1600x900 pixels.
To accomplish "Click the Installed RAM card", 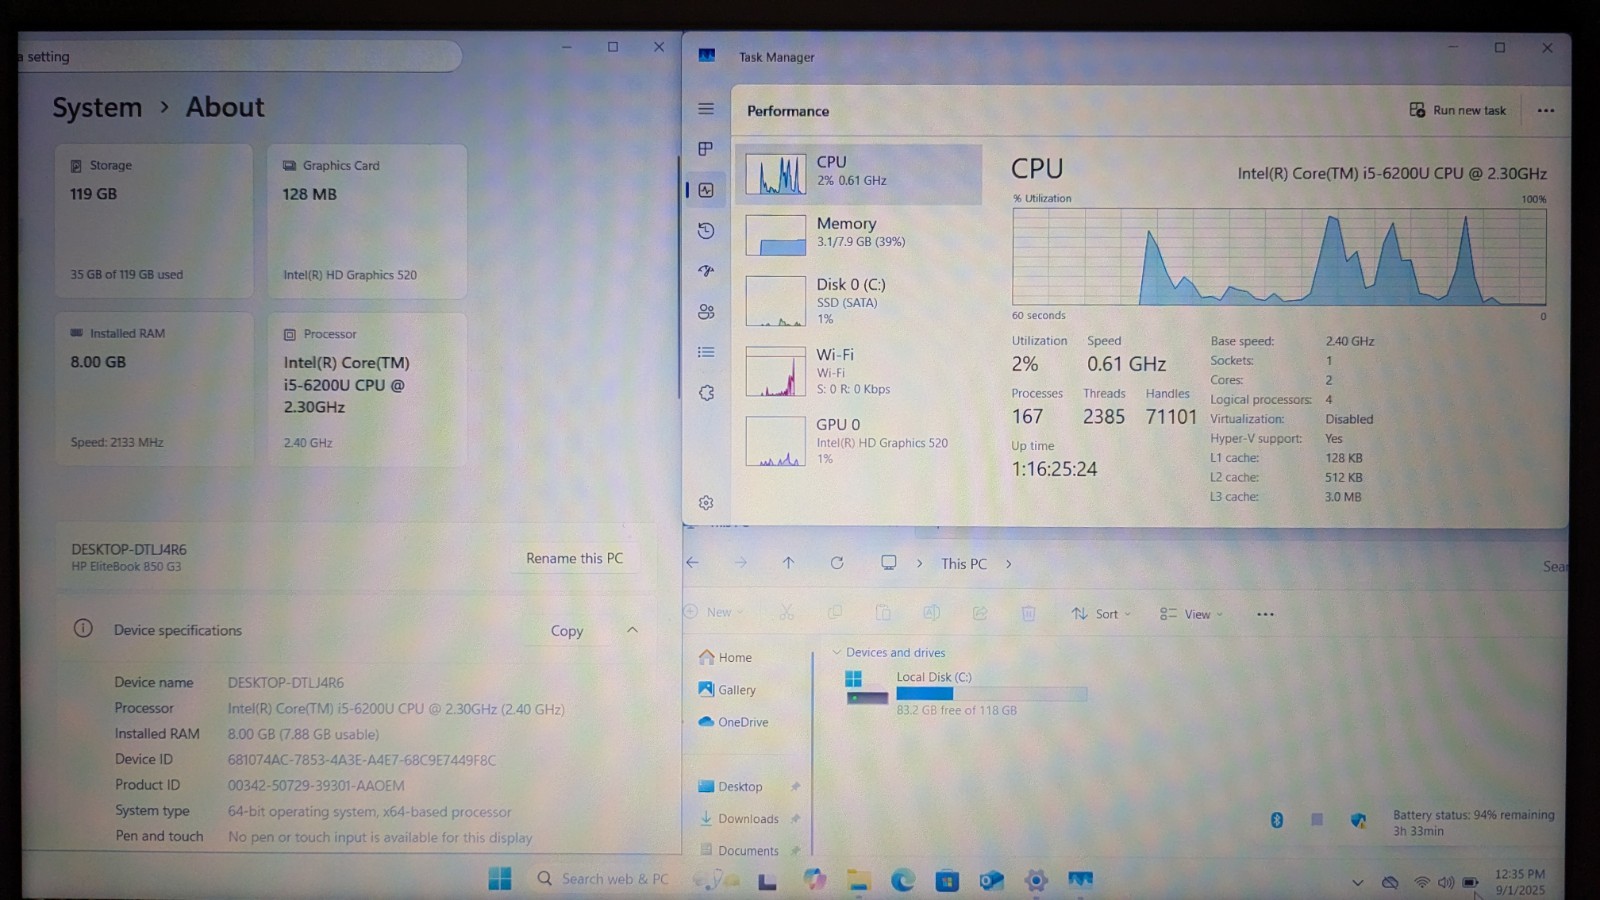I will click(x=154, y=388).
